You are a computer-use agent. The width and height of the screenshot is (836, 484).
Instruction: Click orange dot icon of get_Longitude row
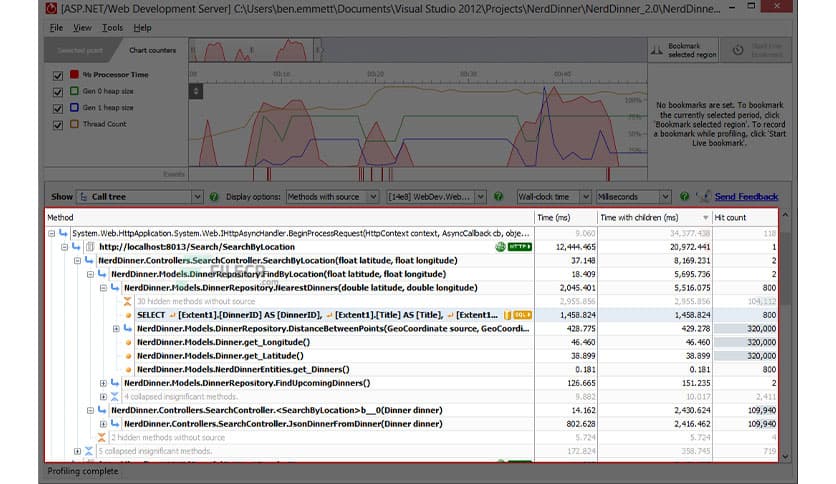click(128, 342)
